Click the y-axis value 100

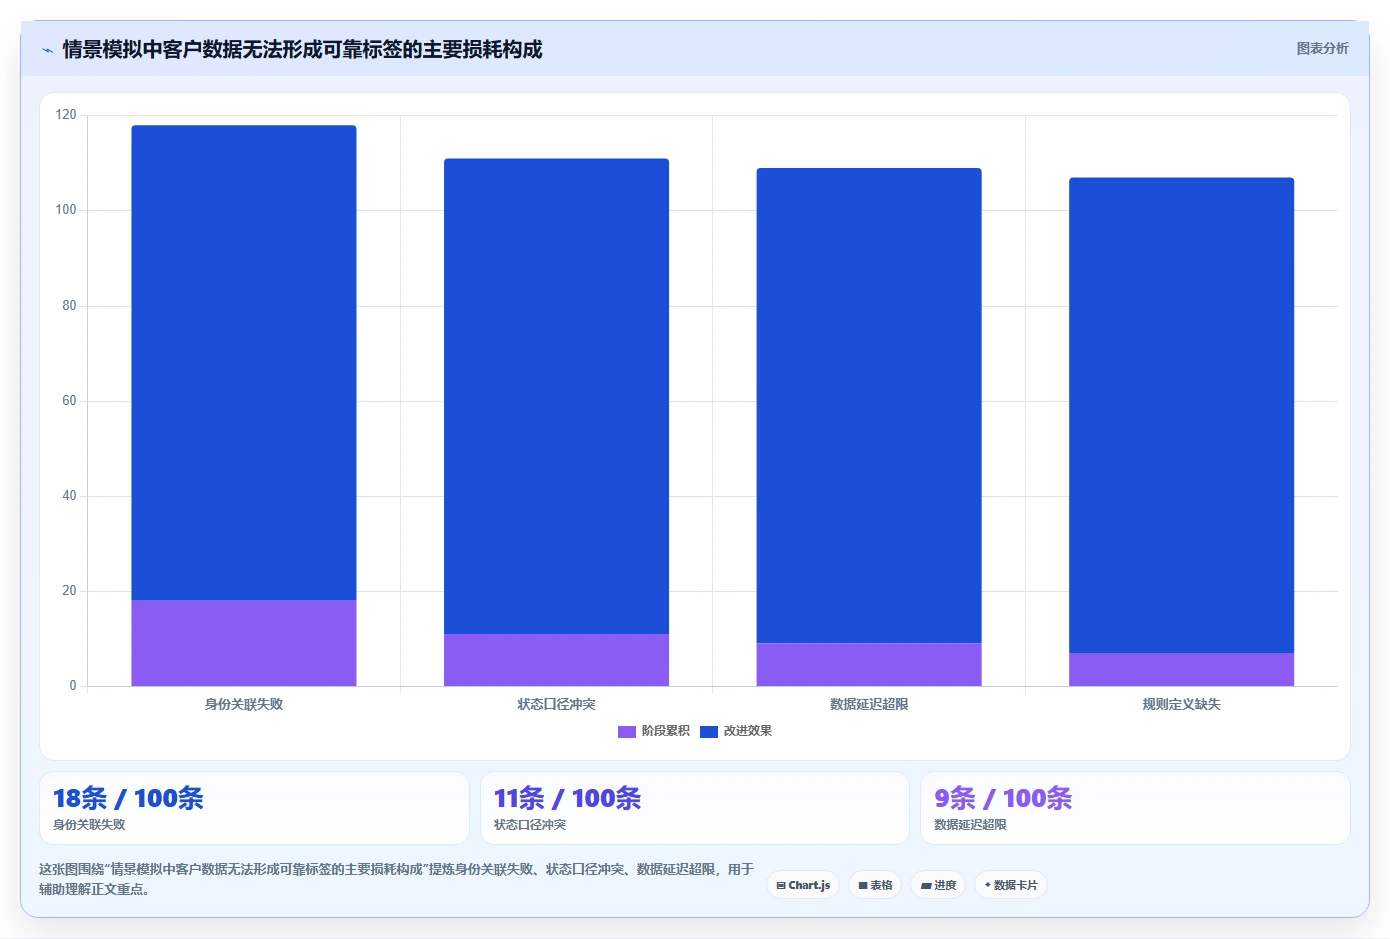pos(66,210)
